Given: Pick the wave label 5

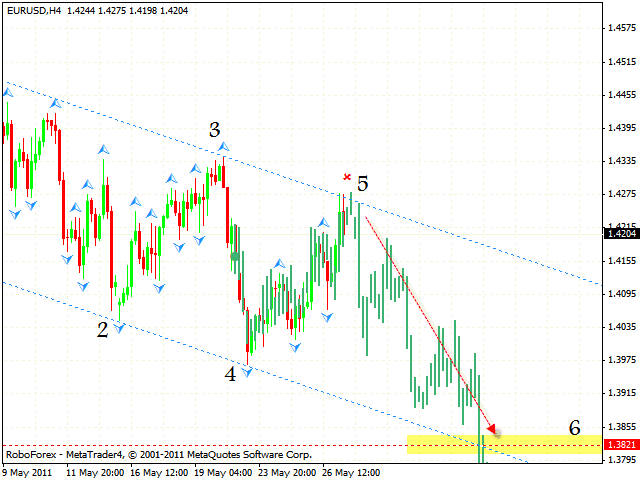Looking at the screenshot, I should (x=362, y=184).
